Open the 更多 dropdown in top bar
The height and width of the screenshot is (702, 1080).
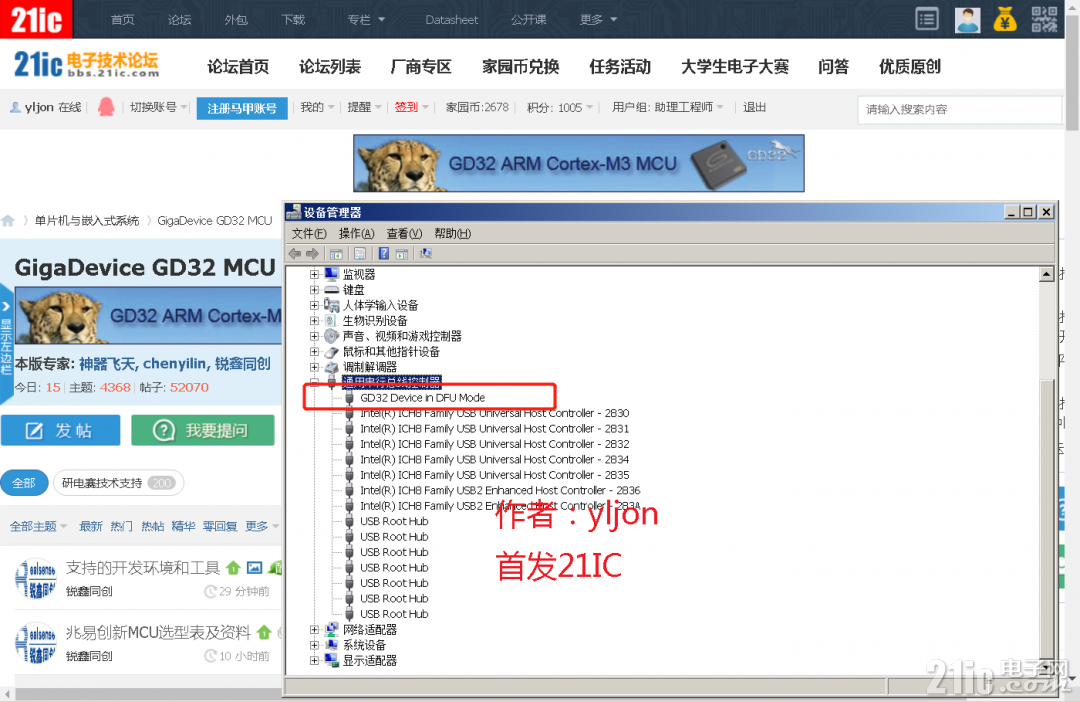click(598, 19)
